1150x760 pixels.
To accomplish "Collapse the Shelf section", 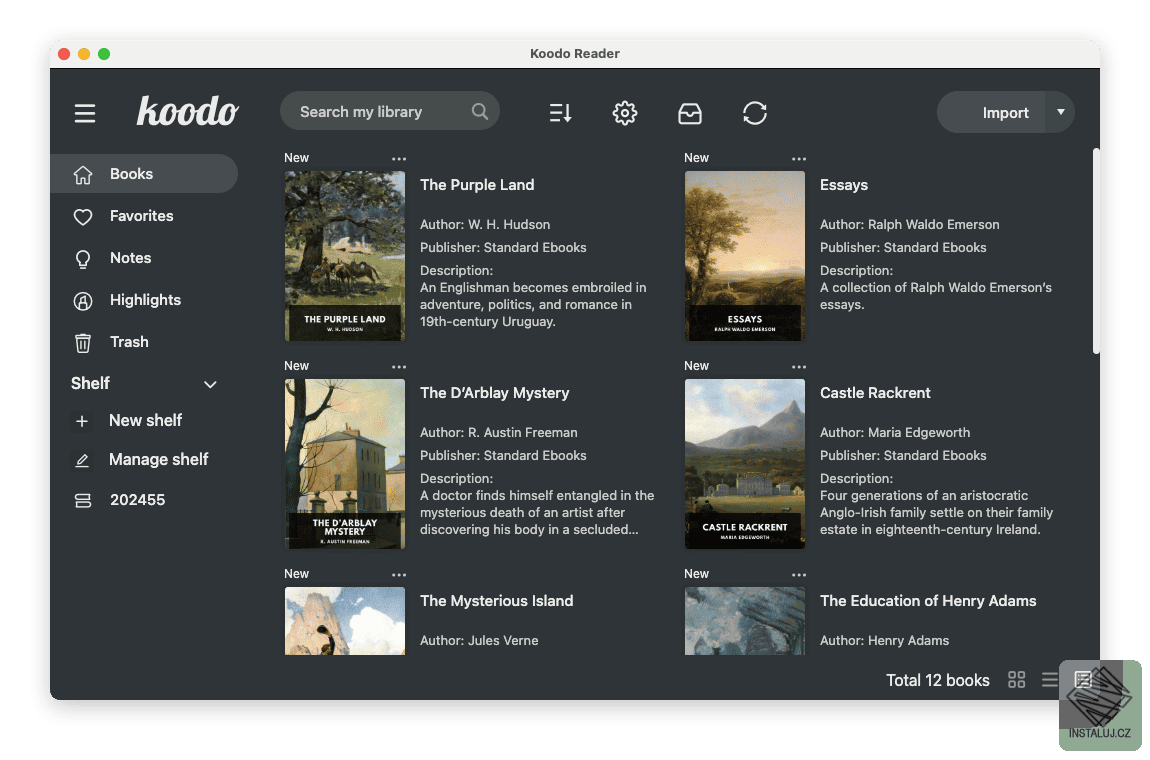I will [210, 384].
